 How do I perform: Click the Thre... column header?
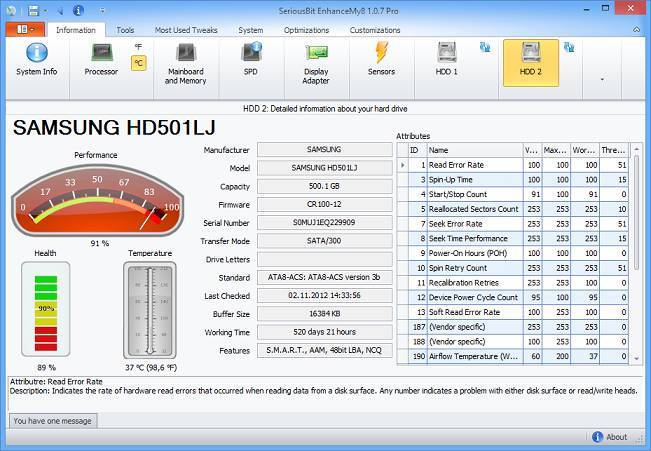pyautogui.click(x=614, y=150)
